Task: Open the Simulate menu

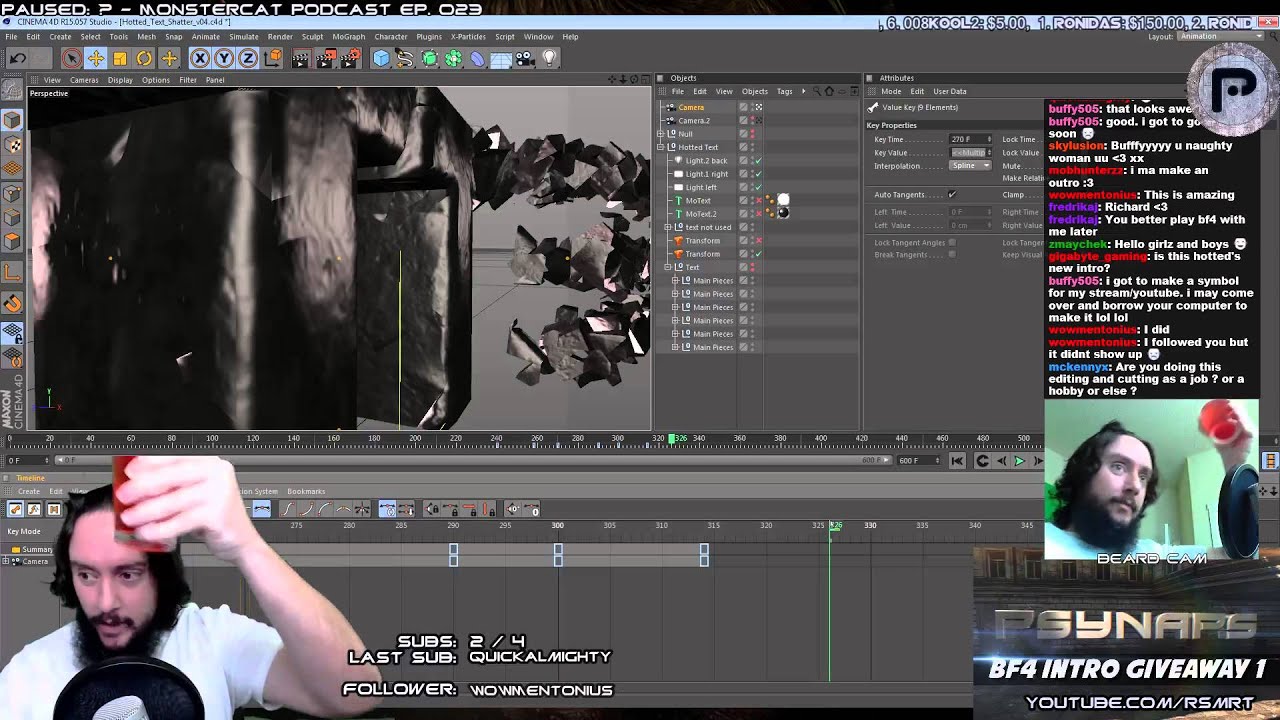Action: [244, 37]
